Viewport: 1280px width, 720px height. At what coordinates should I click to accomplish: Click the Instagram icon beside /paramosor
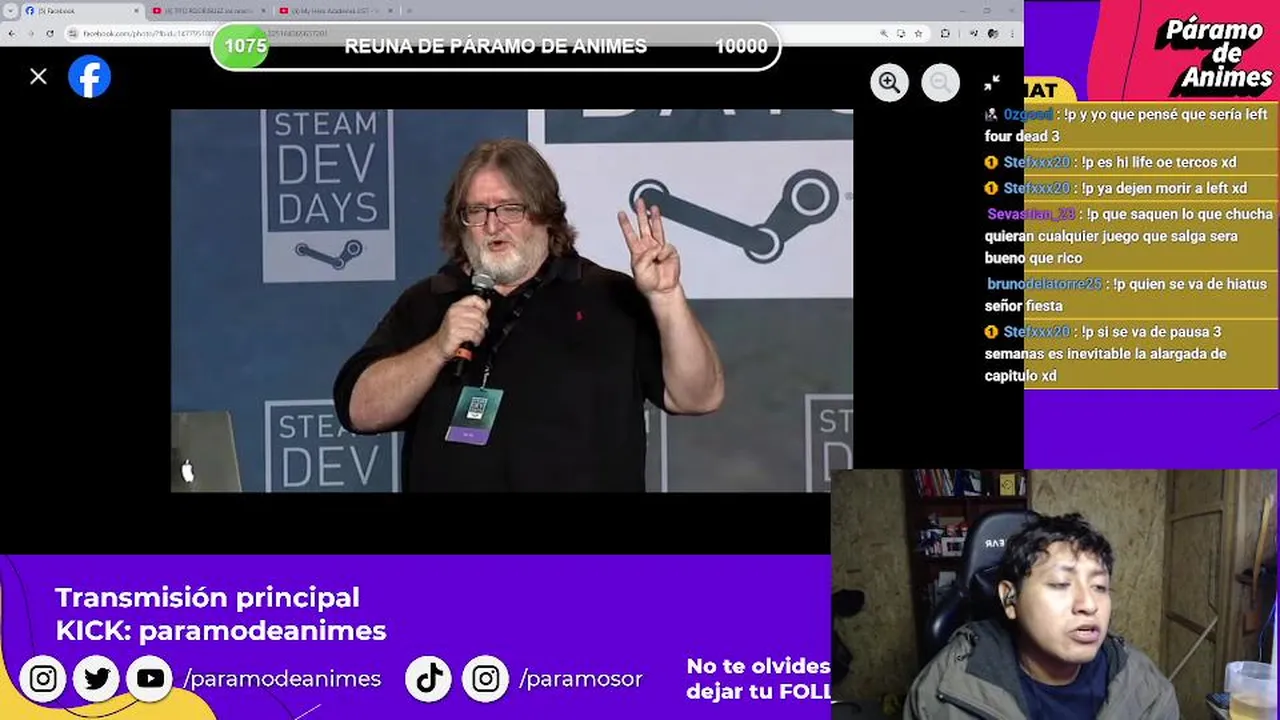pos(485,679)
